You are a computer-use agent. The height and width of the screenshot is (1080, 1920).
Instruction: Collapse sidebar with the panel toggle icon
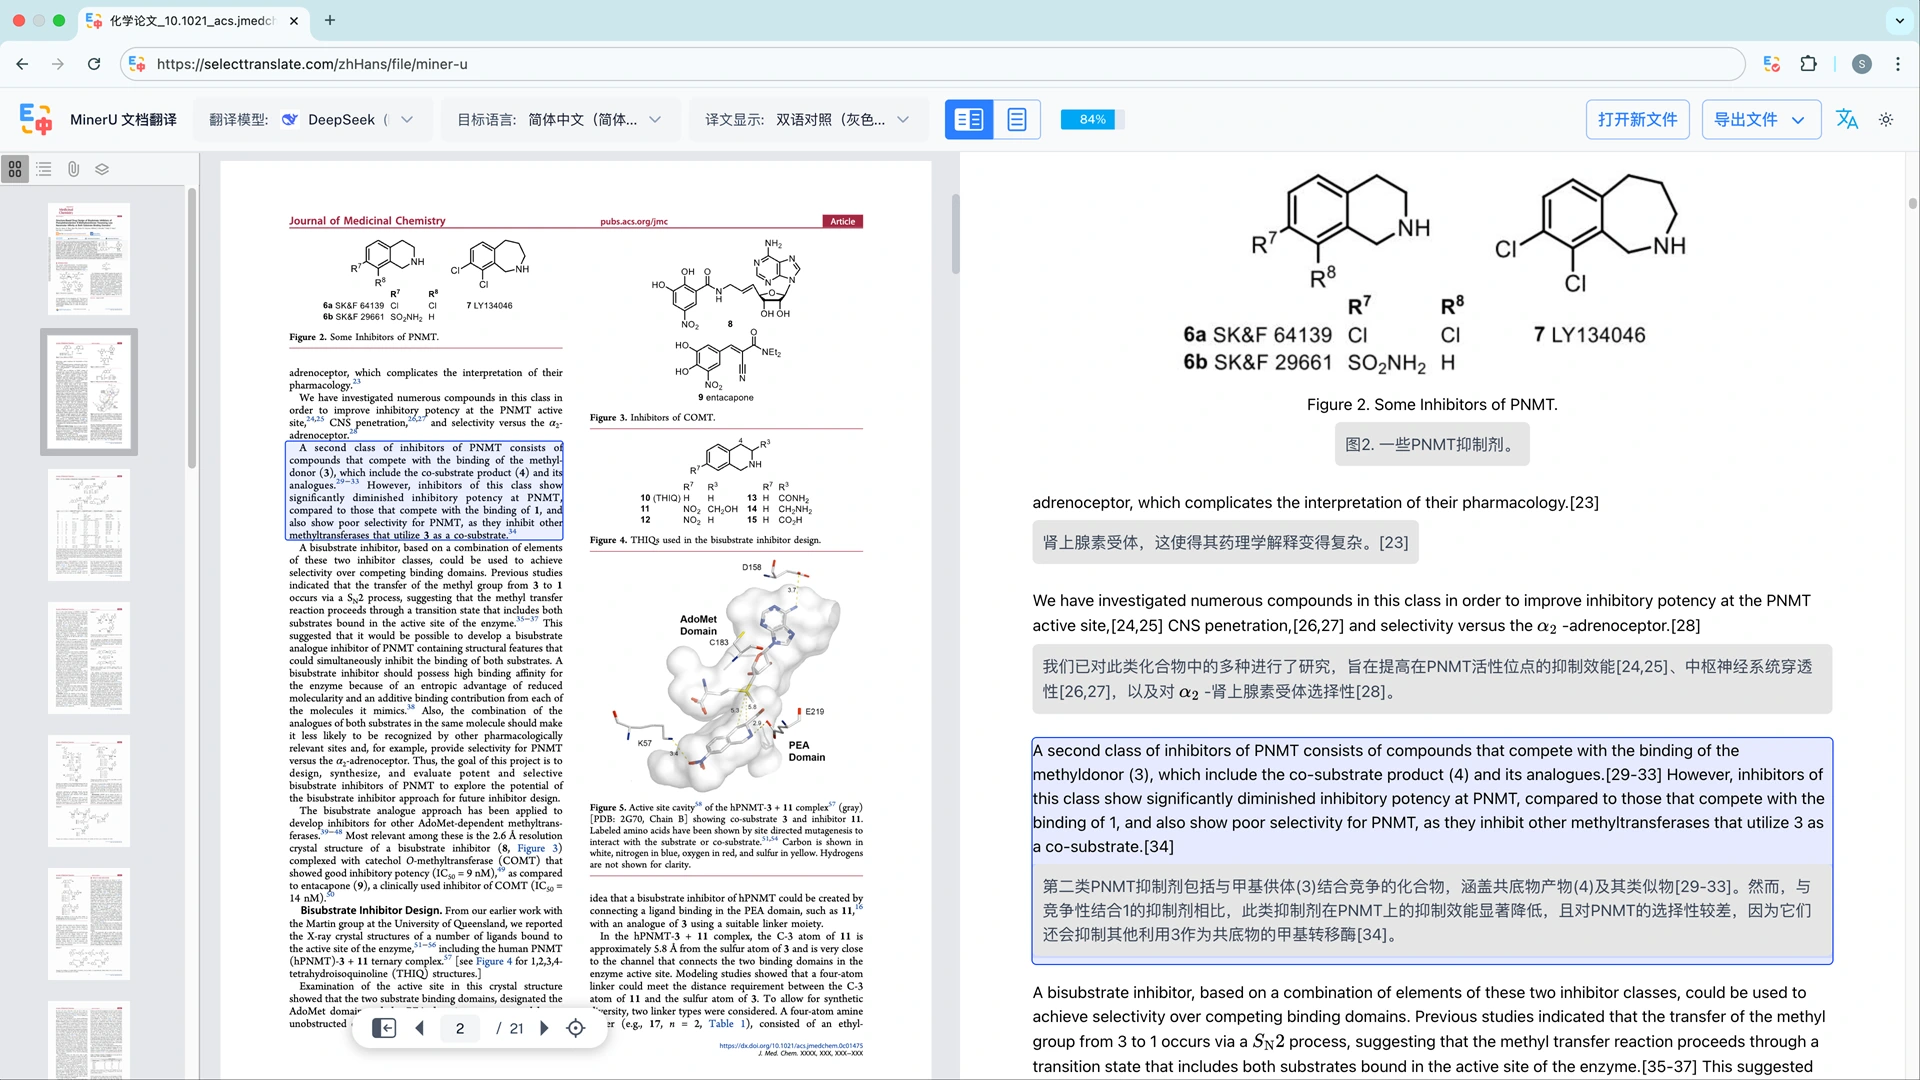384,1028
